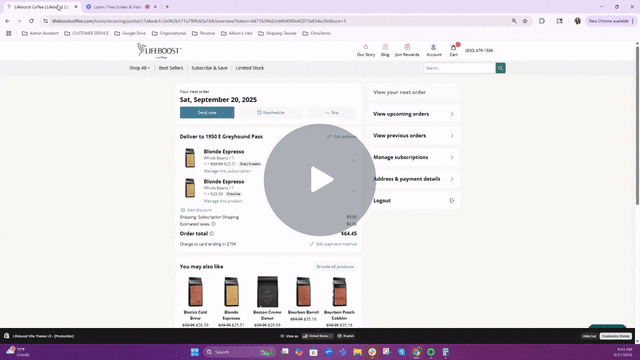Open Windows Start button on taskbar
This screenshot has width=640, height=360.
(x=195, y=352)
